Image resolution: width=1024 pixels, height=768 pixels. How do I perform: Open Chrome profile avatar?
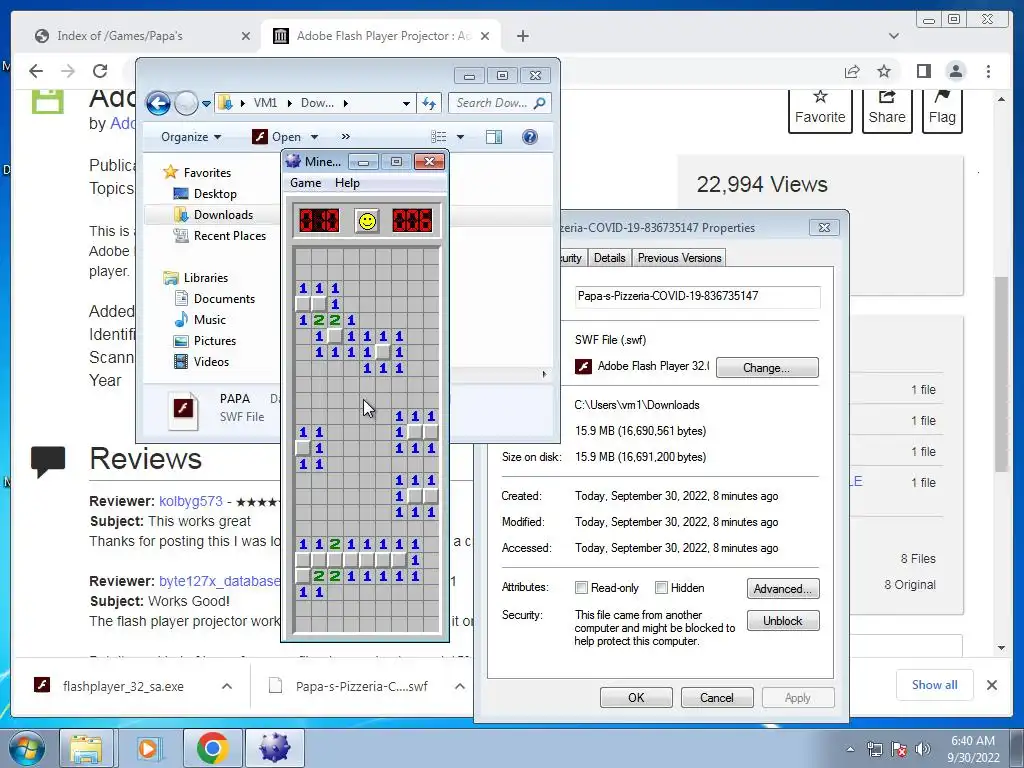[x=956, y=71]
